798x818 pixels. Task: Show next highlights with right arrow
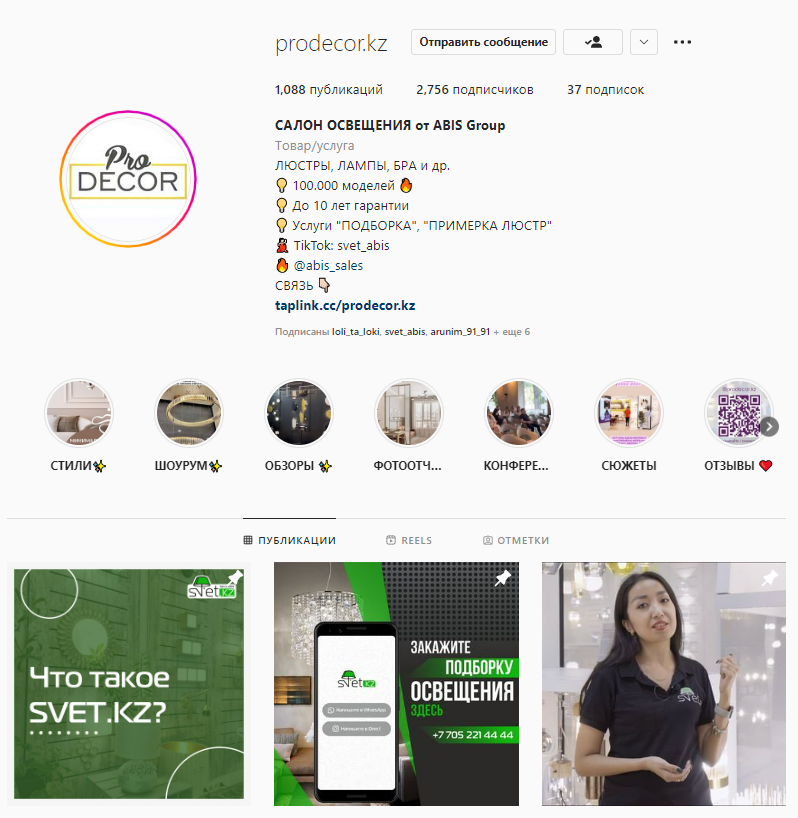pos(769,427)
